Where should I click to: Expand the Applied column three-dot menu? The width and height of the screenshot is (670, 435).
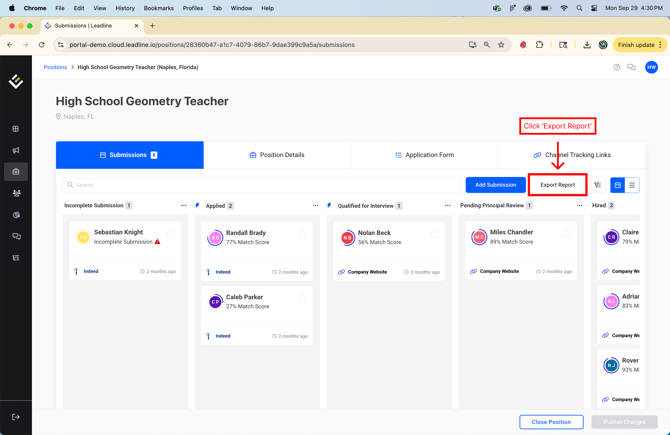coord(315,206)
